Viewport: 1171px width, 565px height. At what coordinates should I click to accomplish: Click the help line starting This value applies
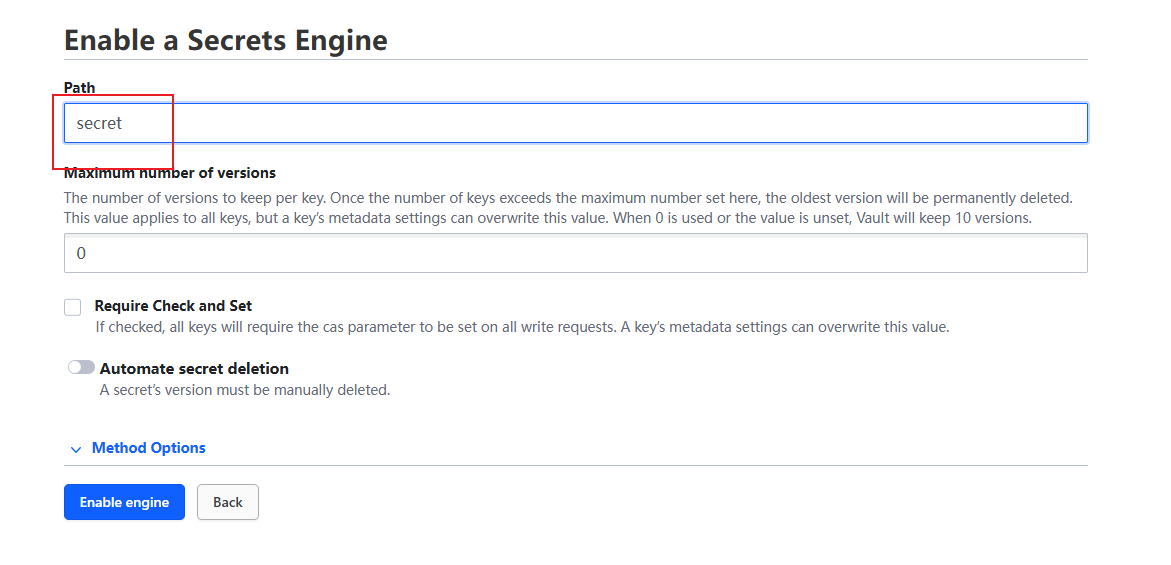coord(547,217)
